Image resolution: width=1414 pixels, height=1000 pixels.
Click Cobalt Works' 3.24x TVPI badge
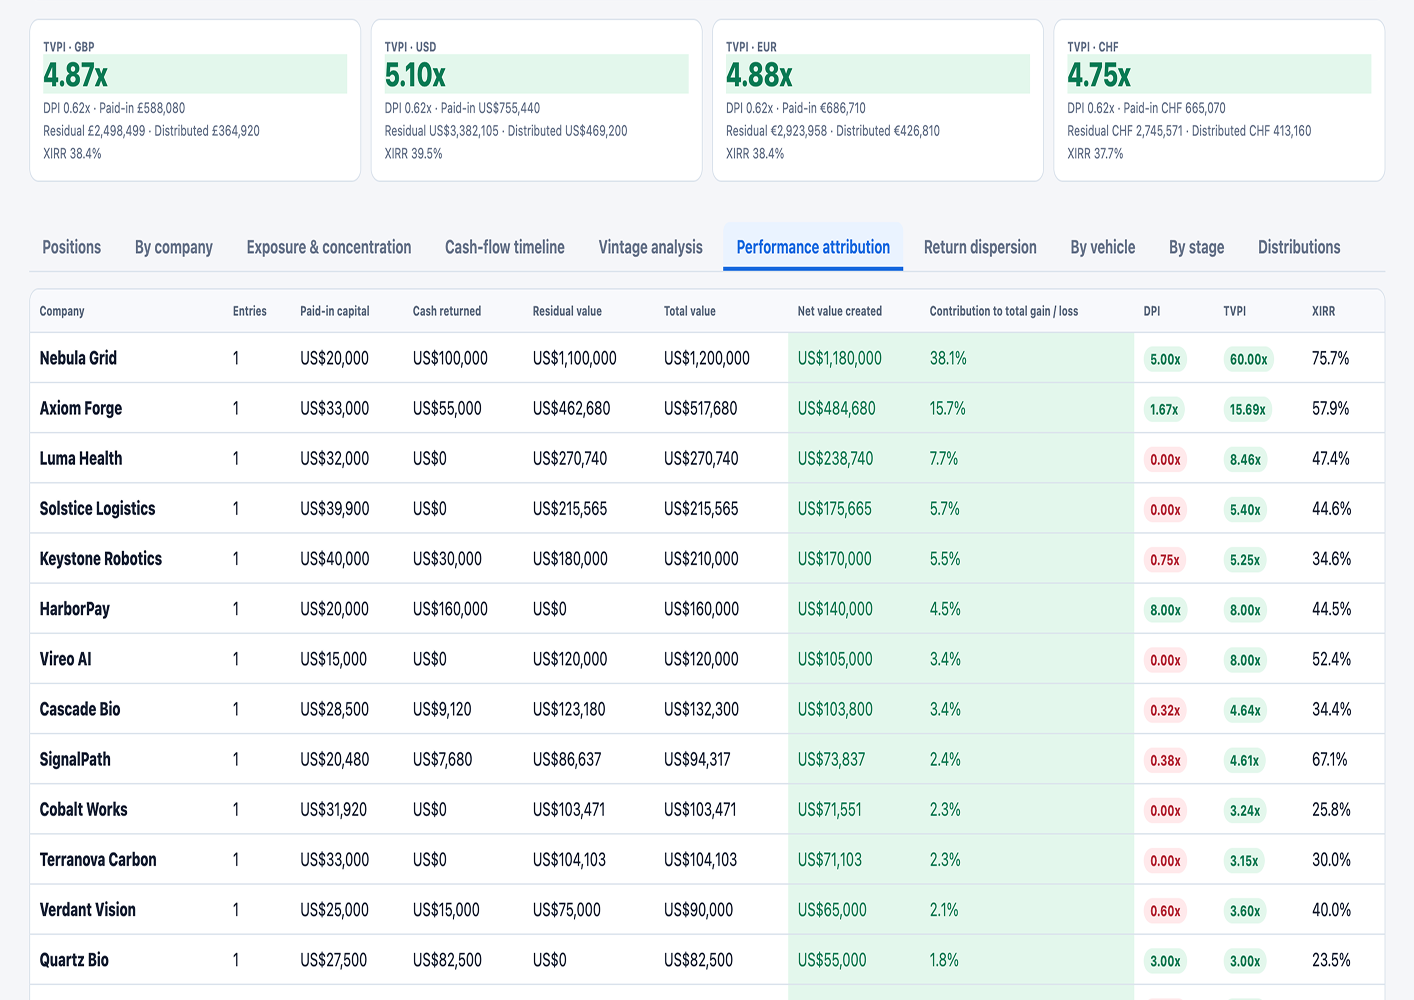coord(1245,810)
